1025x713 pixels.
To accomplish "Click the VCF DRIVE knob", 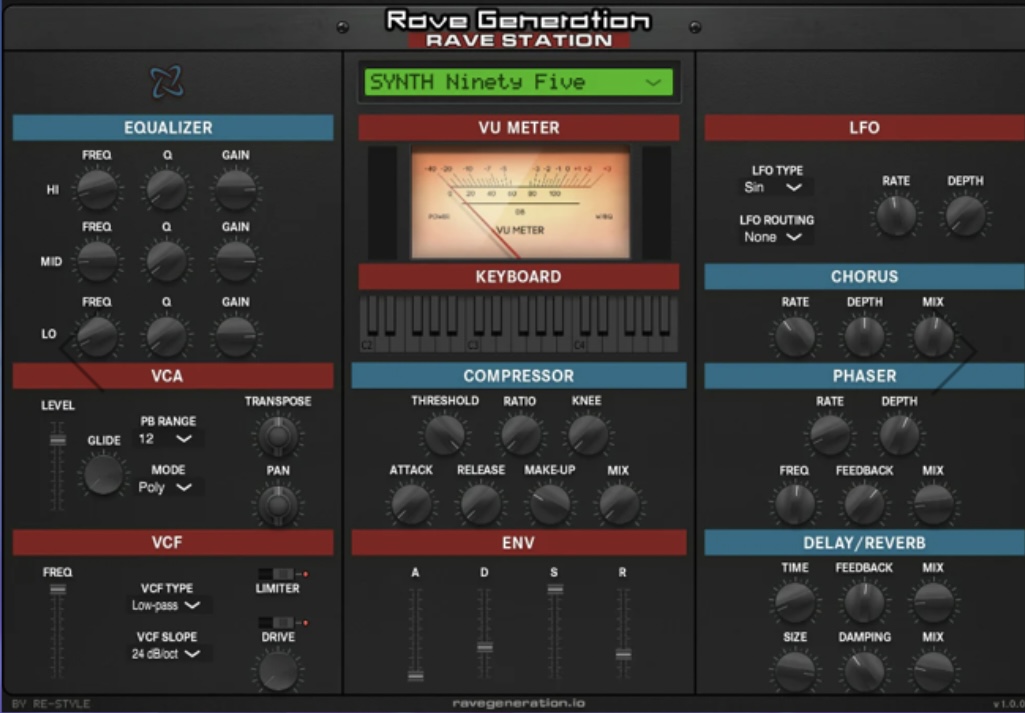I will coord(278,671).
